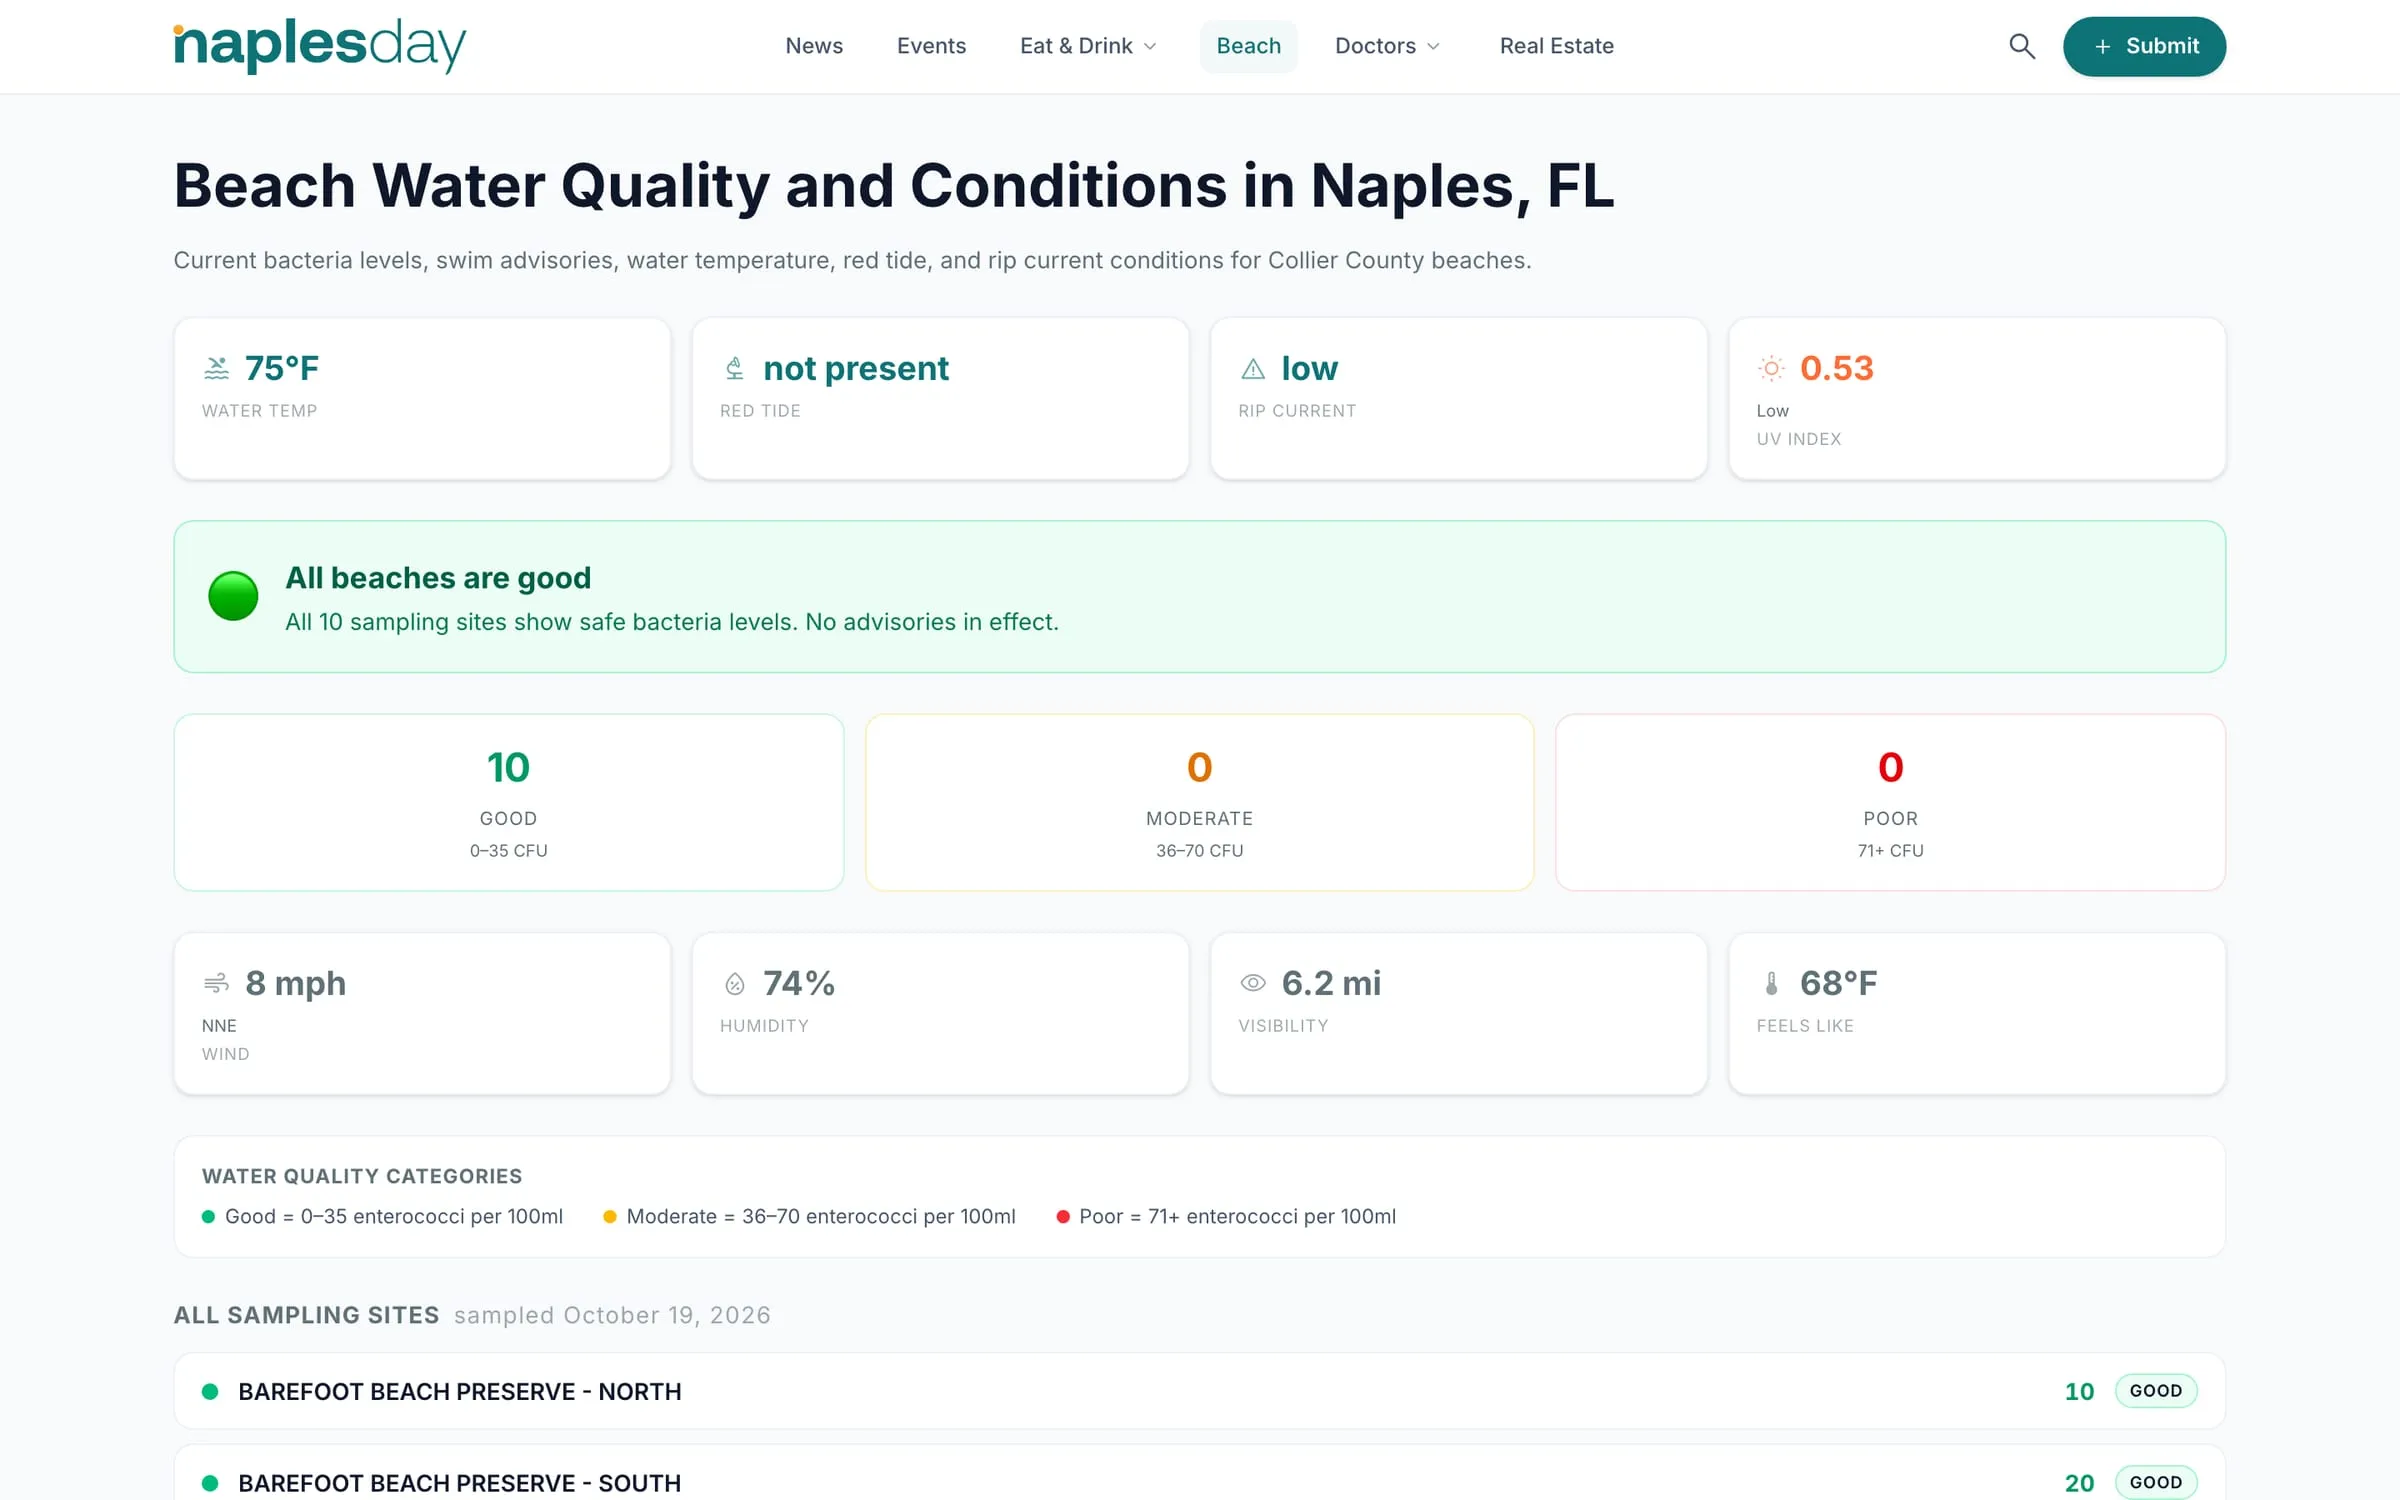Select the Beach nav tab
The width and height of the screenshot is (2400, 1500).
1248,46
